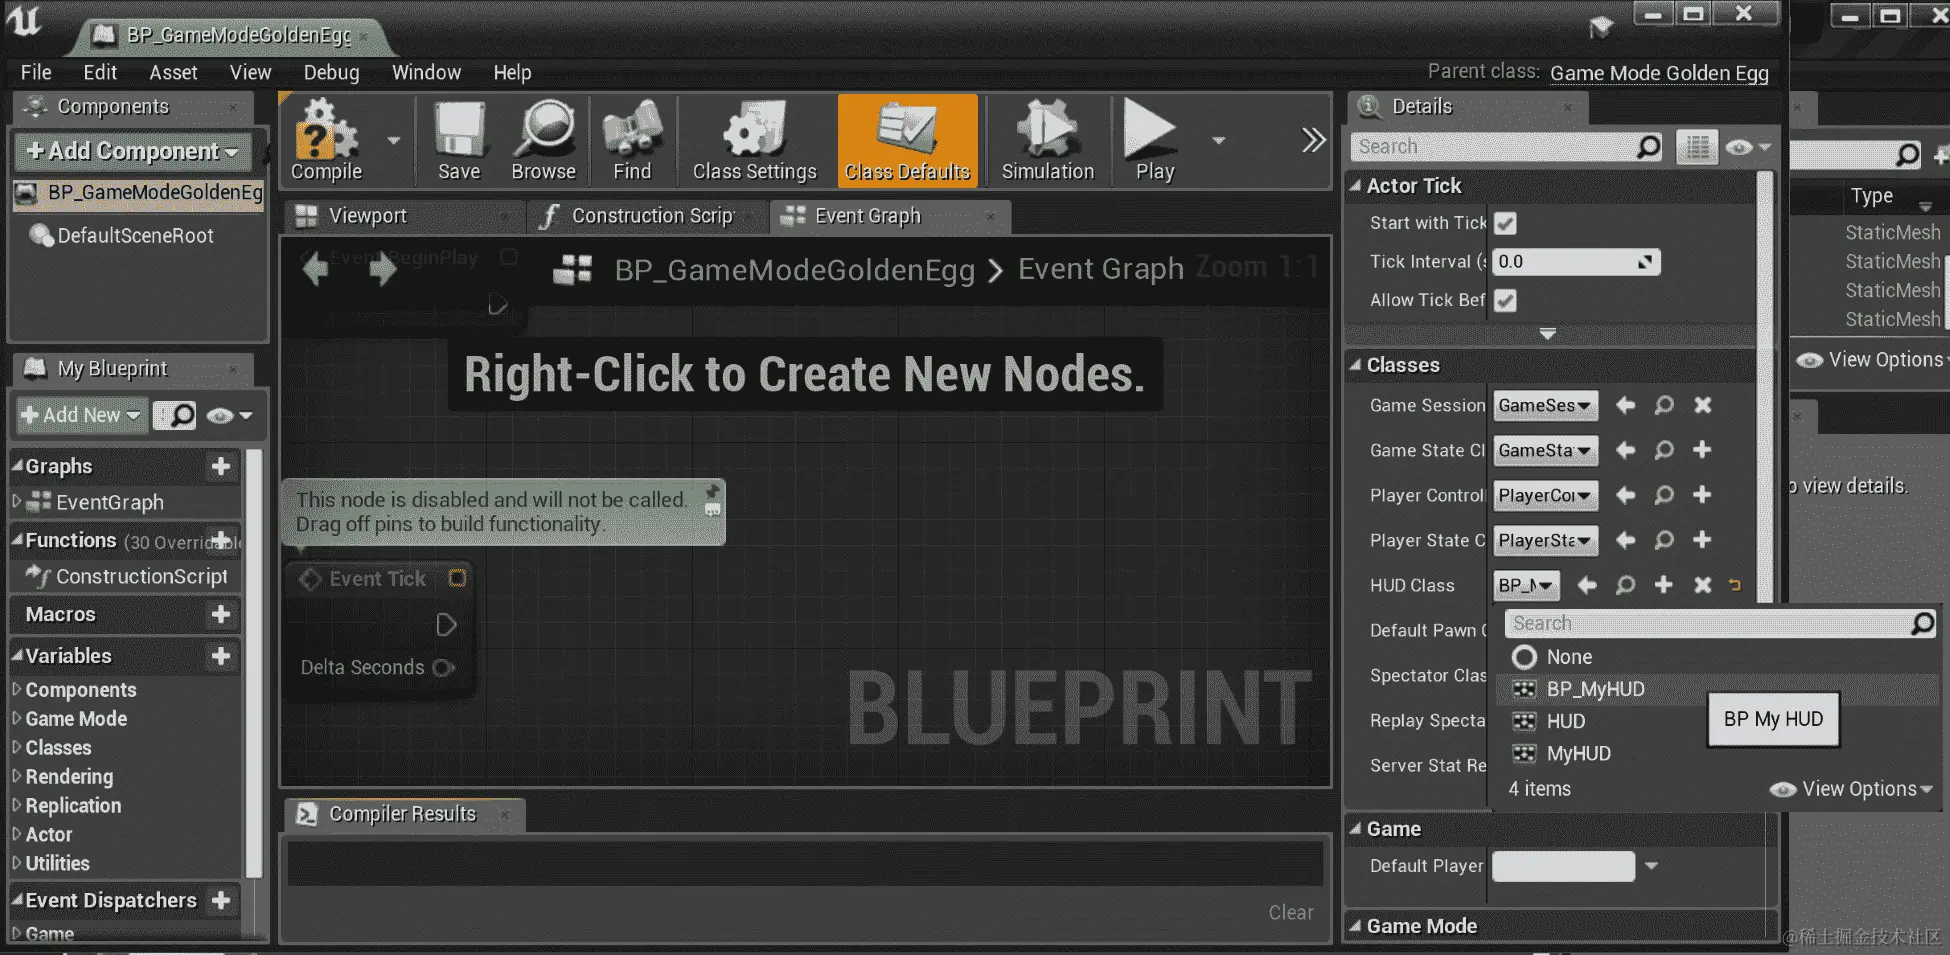Expand advanced Actor Tick properties arrow

point(1548,333)
